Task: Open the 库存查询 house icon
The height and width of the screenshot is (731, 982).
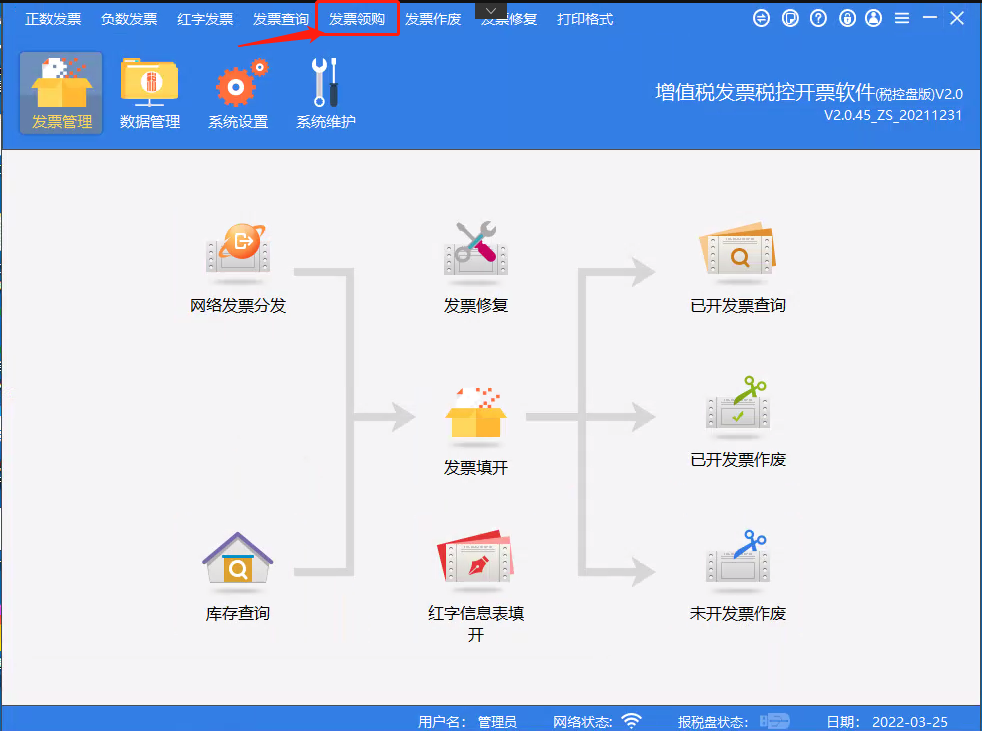Action: click(237, 559)
